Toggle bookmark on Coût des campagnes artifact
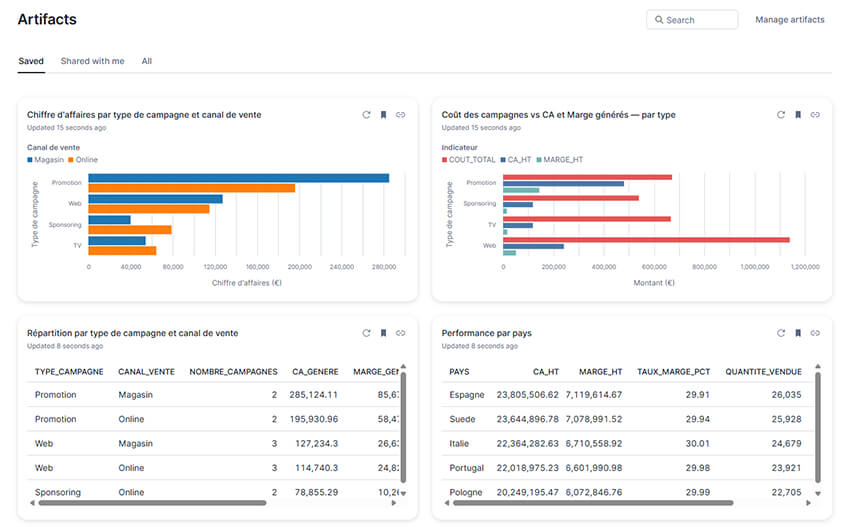Viewport: 850px width, 527px height. (x=798, y=115)
